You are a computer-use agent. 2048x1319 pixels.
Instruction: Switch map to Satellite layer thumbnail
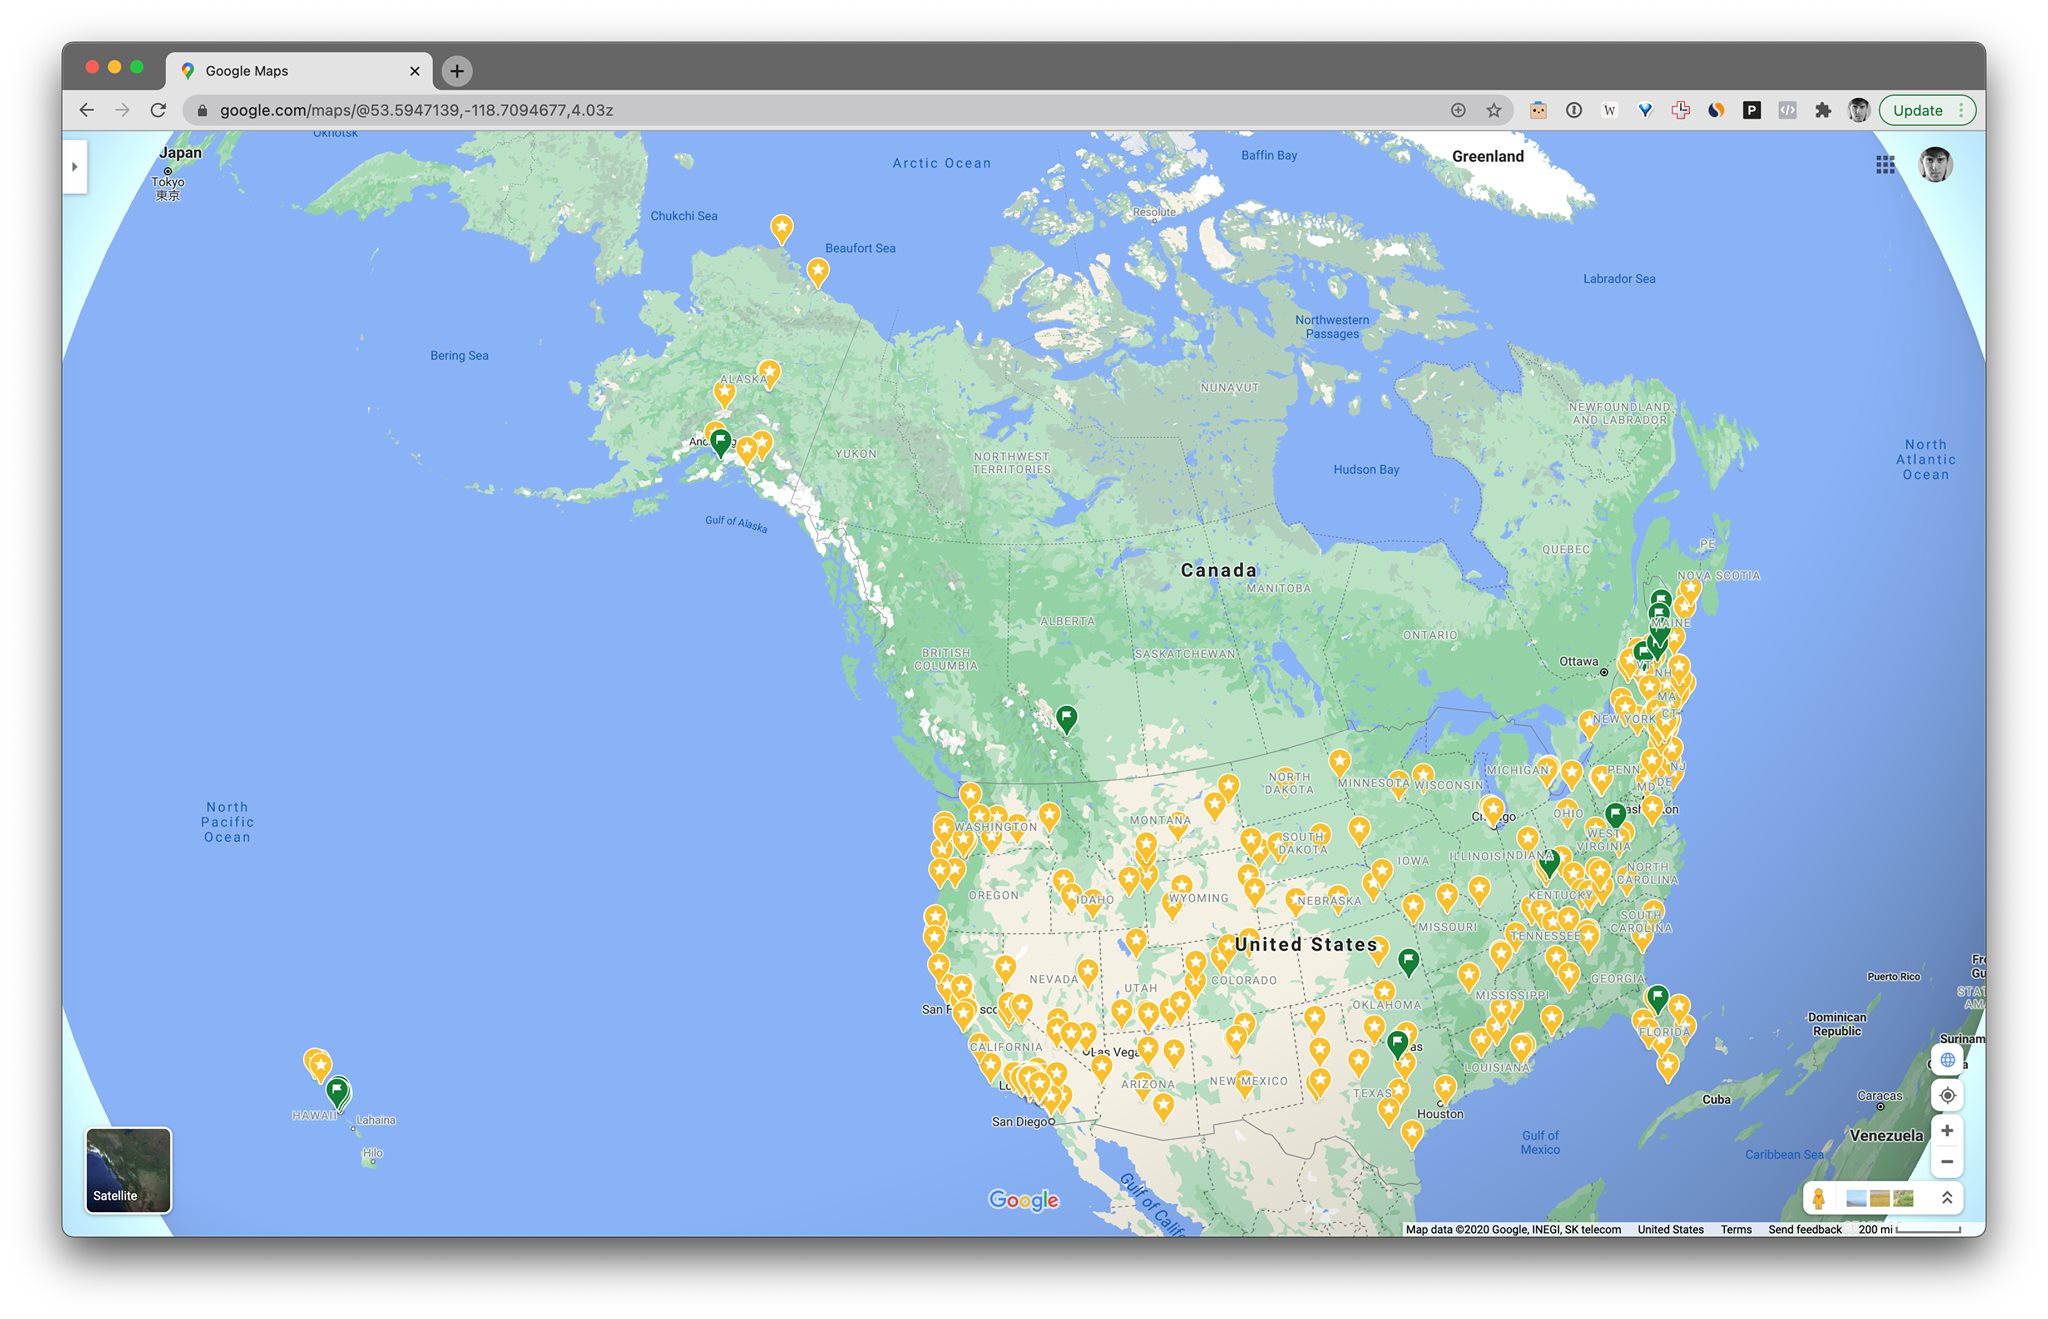coord(128,1170)
